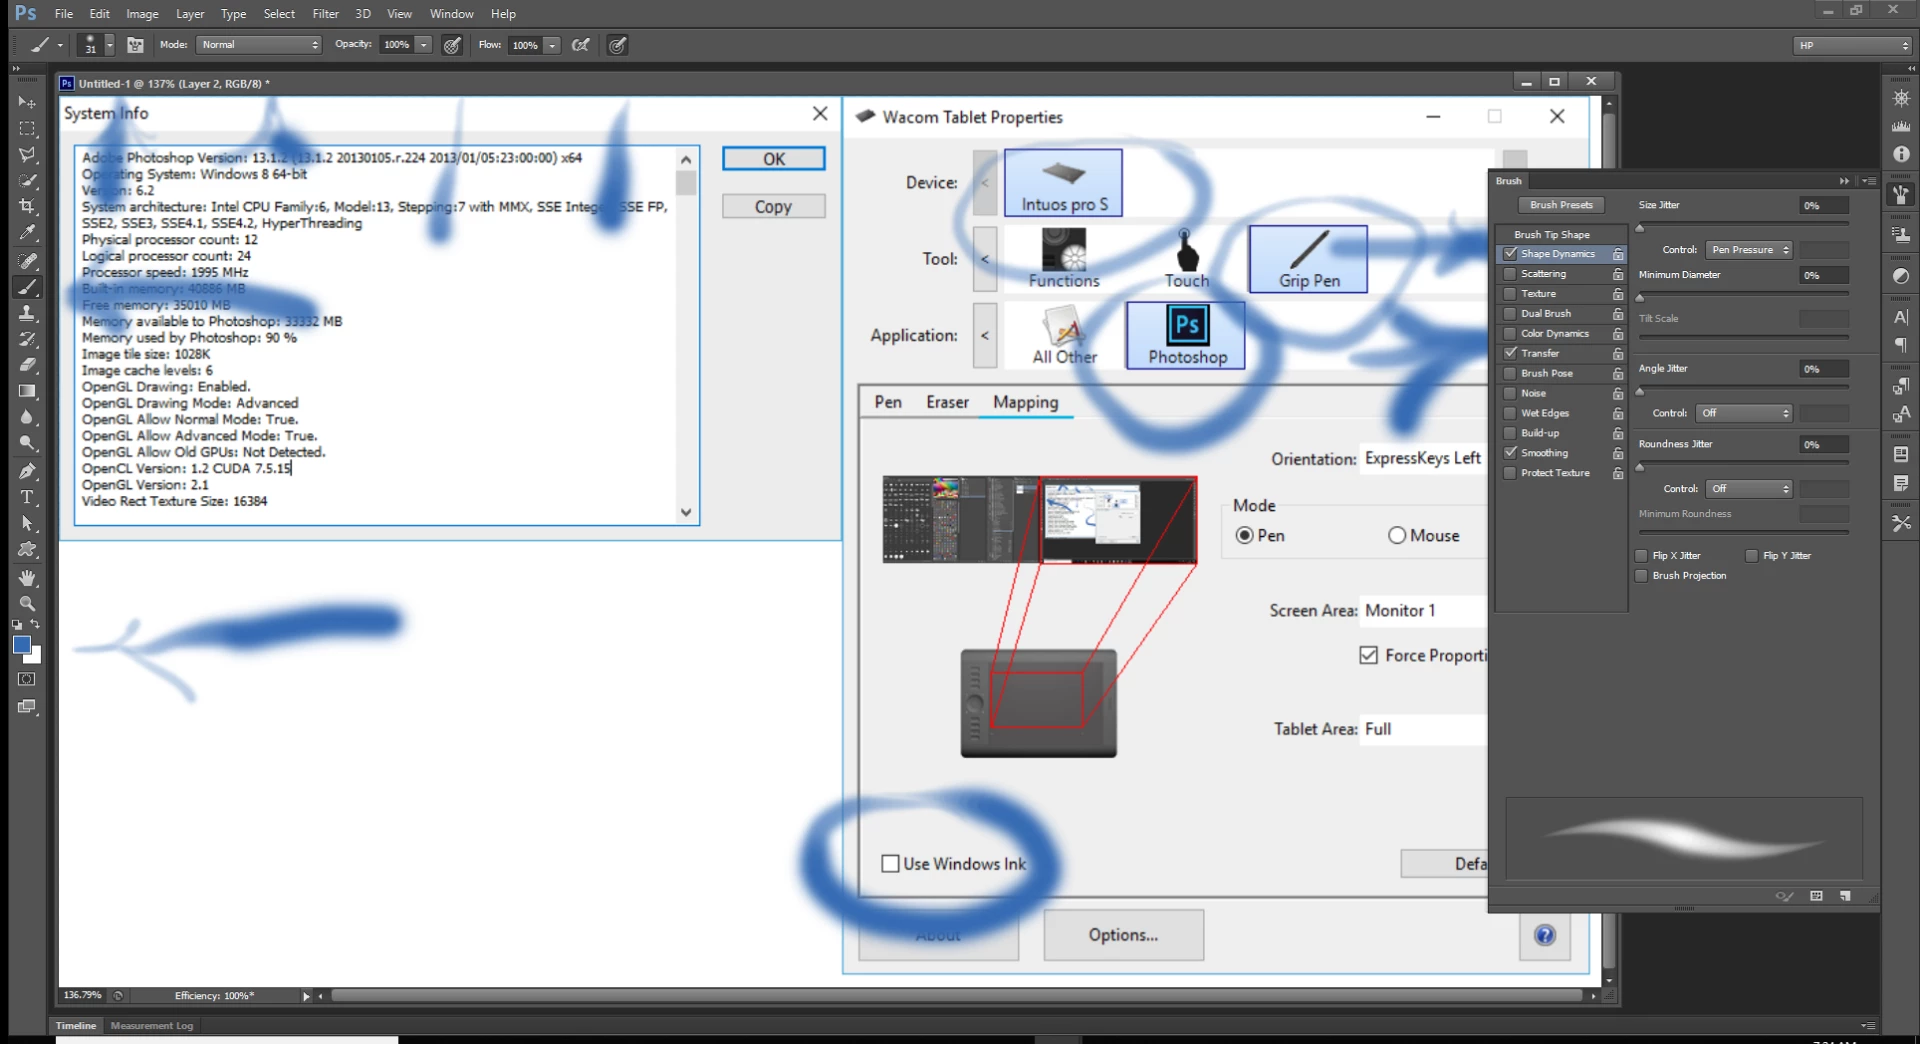1920x1044 pixels.
Task: Select the Hand tool
Action: pyautogui.click(x=27, y=577)
